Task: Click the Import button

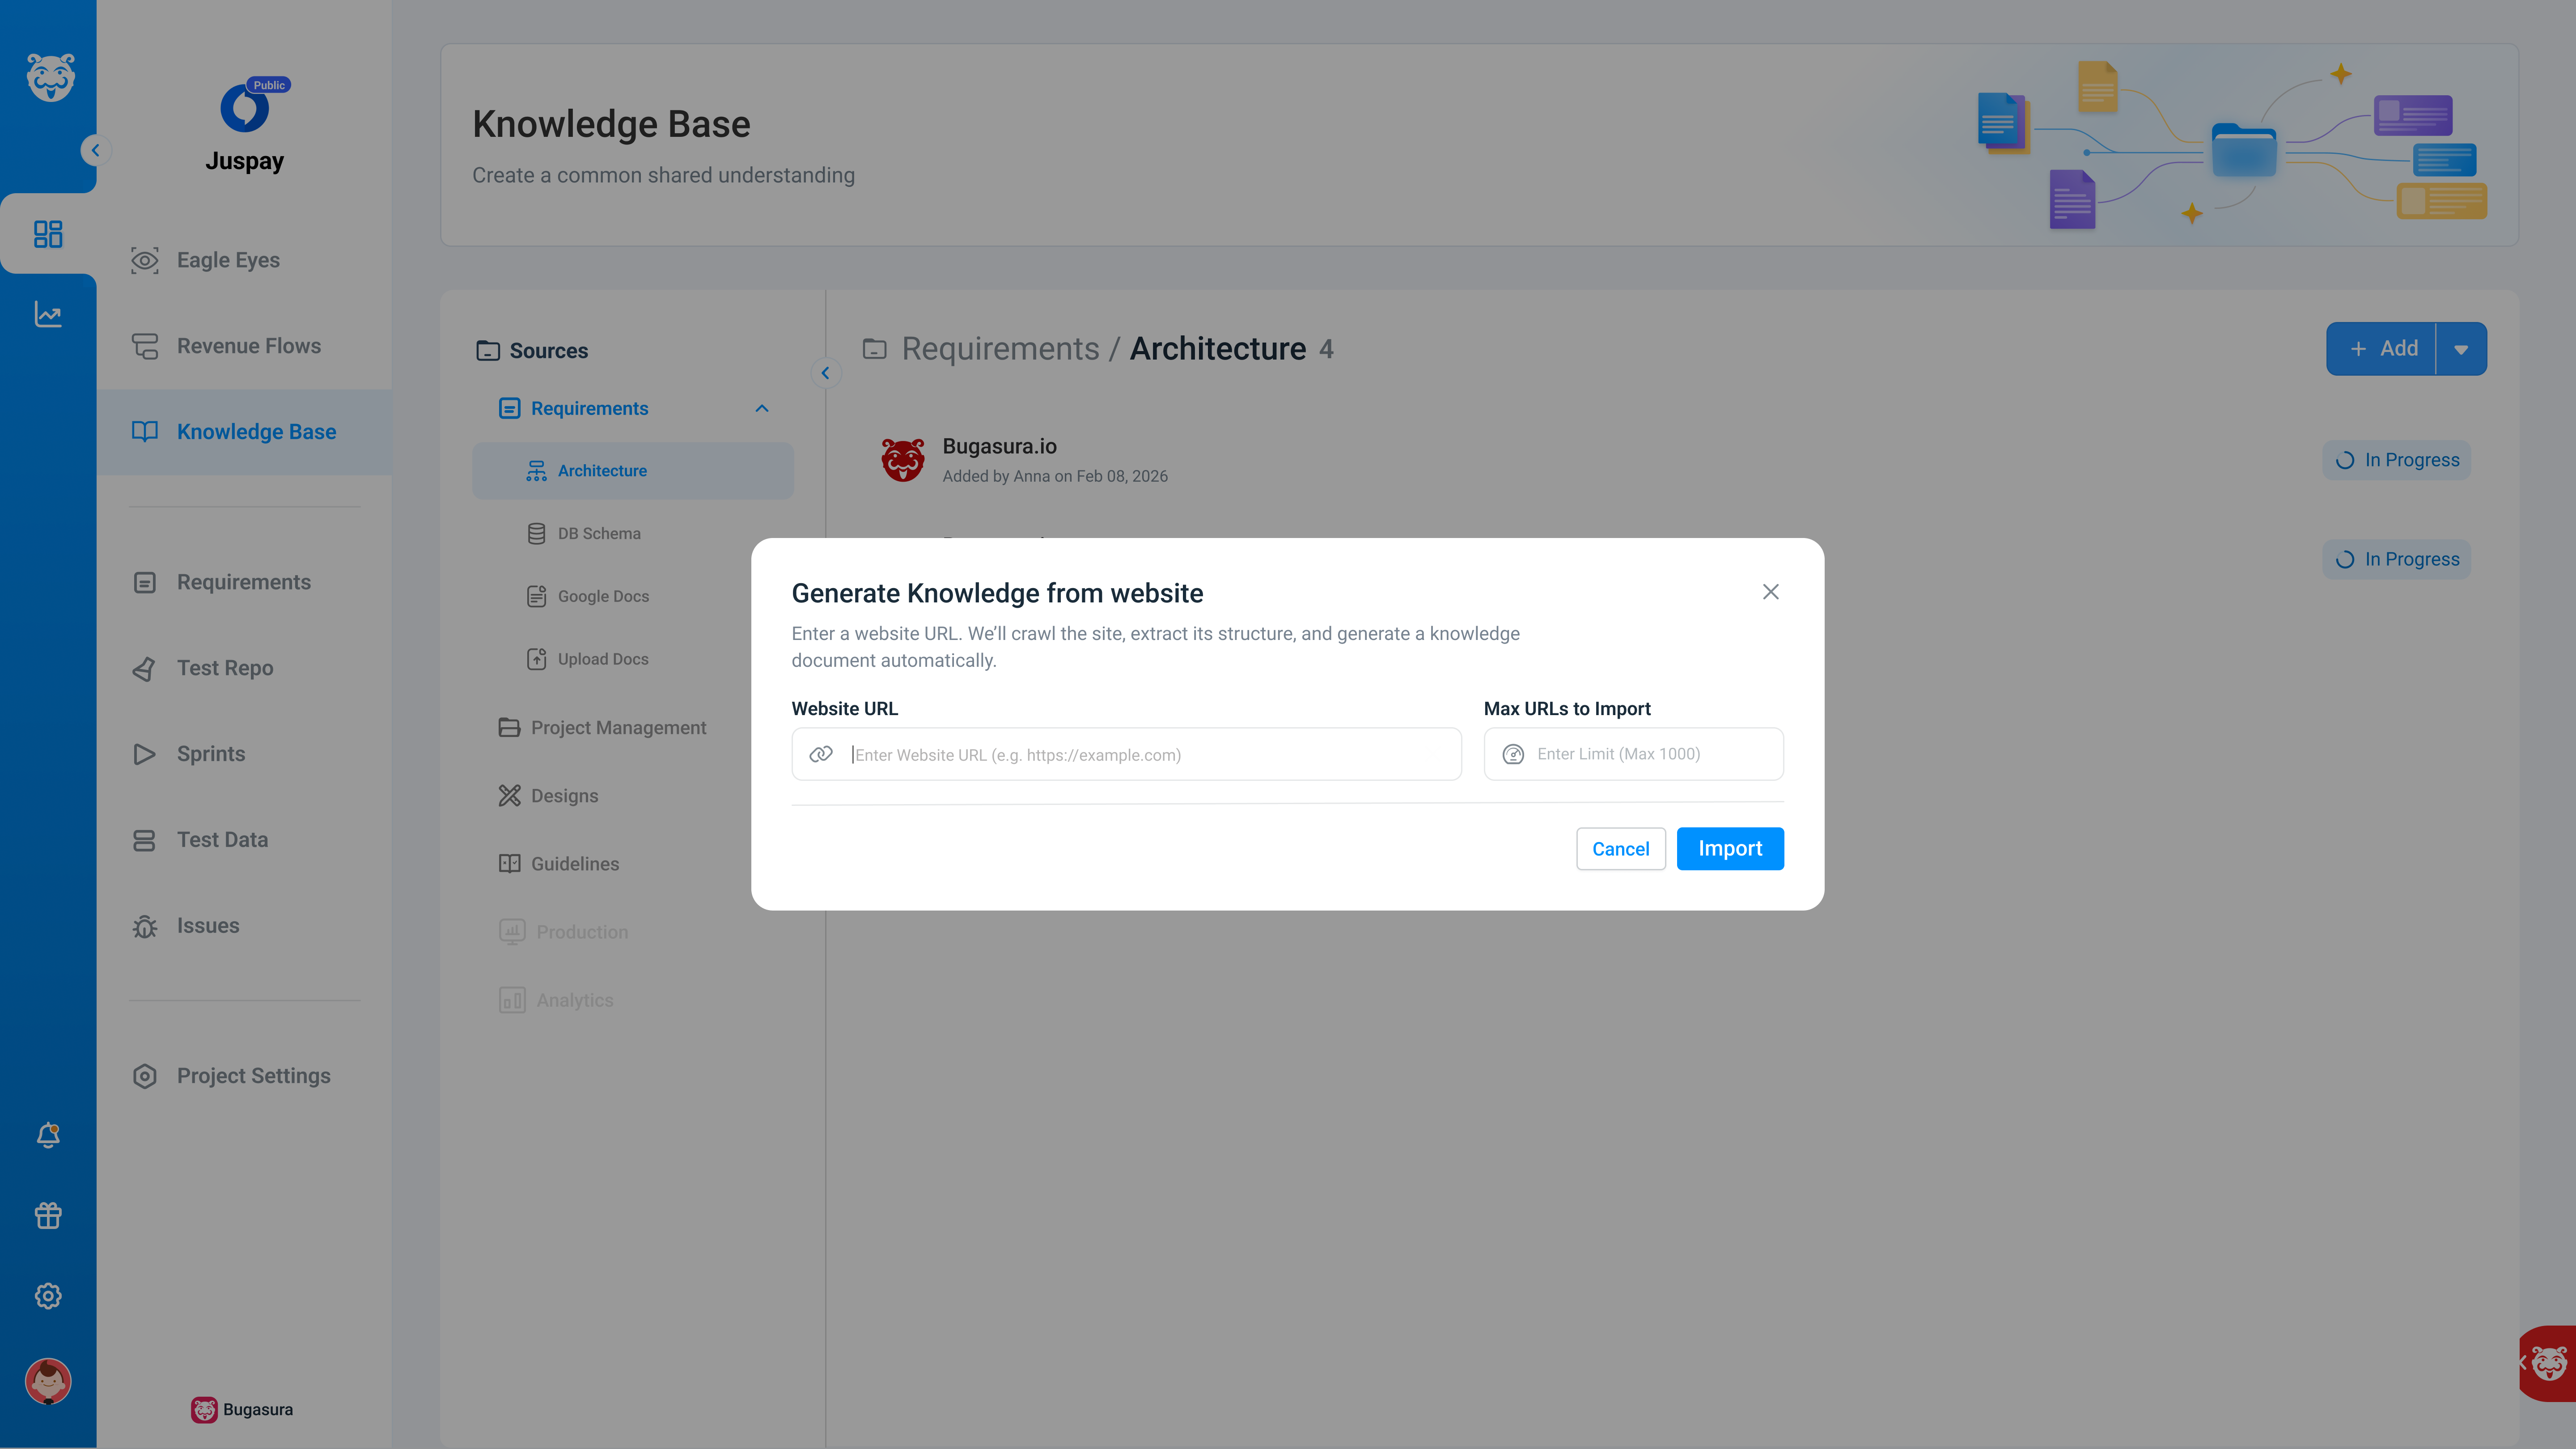Action: click(x=1729, y=849)
